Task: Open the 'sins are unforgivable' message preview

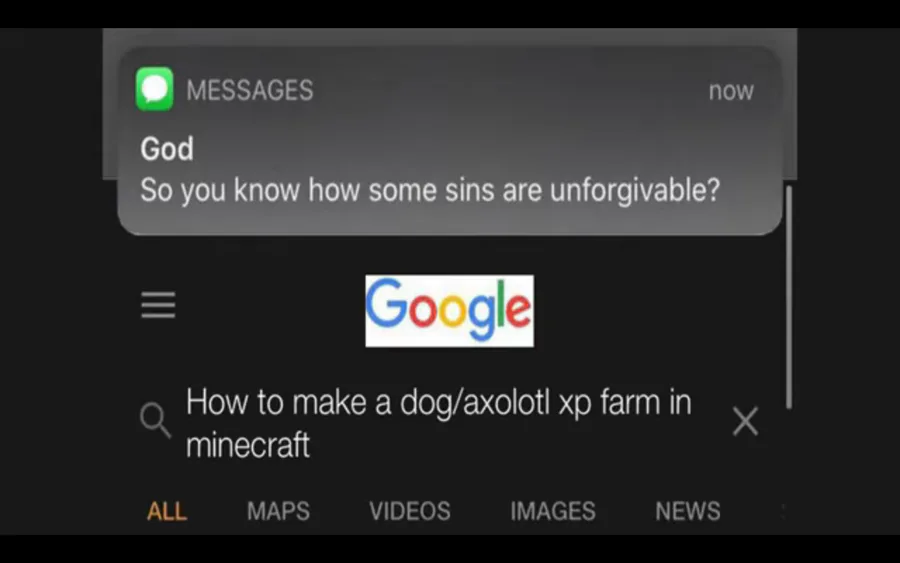Action: pos(430,190)
